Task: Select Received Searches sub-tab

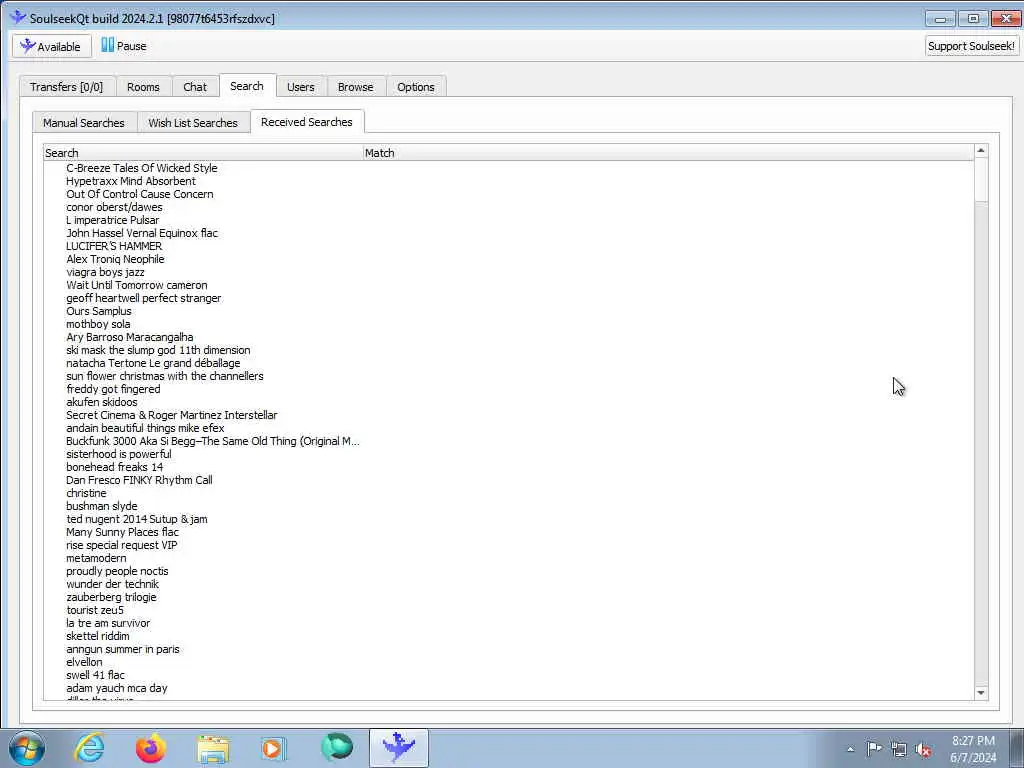Action: 306,122
